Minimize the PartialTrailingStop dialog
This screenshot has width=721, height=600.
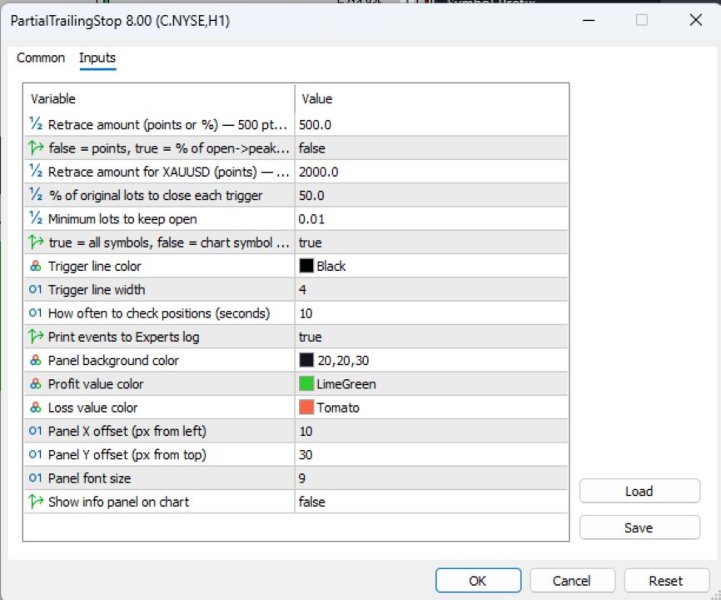coord(589,20)
